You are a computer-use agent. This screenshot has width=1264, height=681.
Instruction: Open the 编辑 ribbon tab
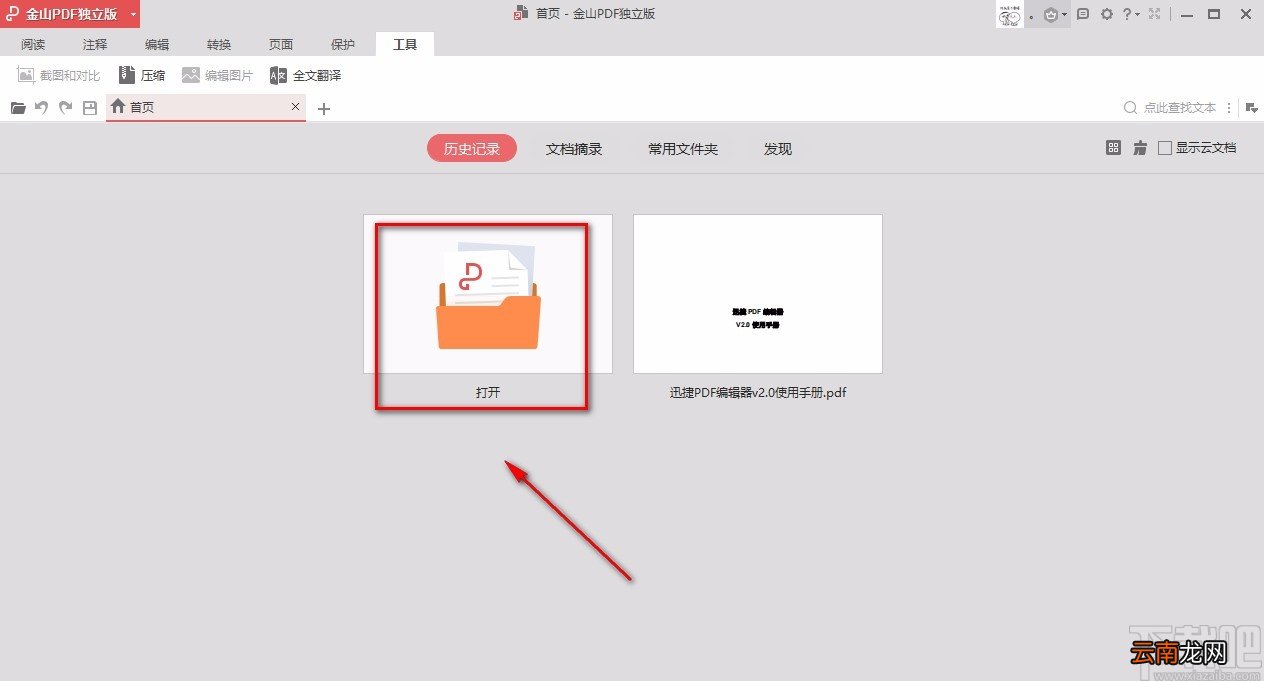[x=157, y=44]
